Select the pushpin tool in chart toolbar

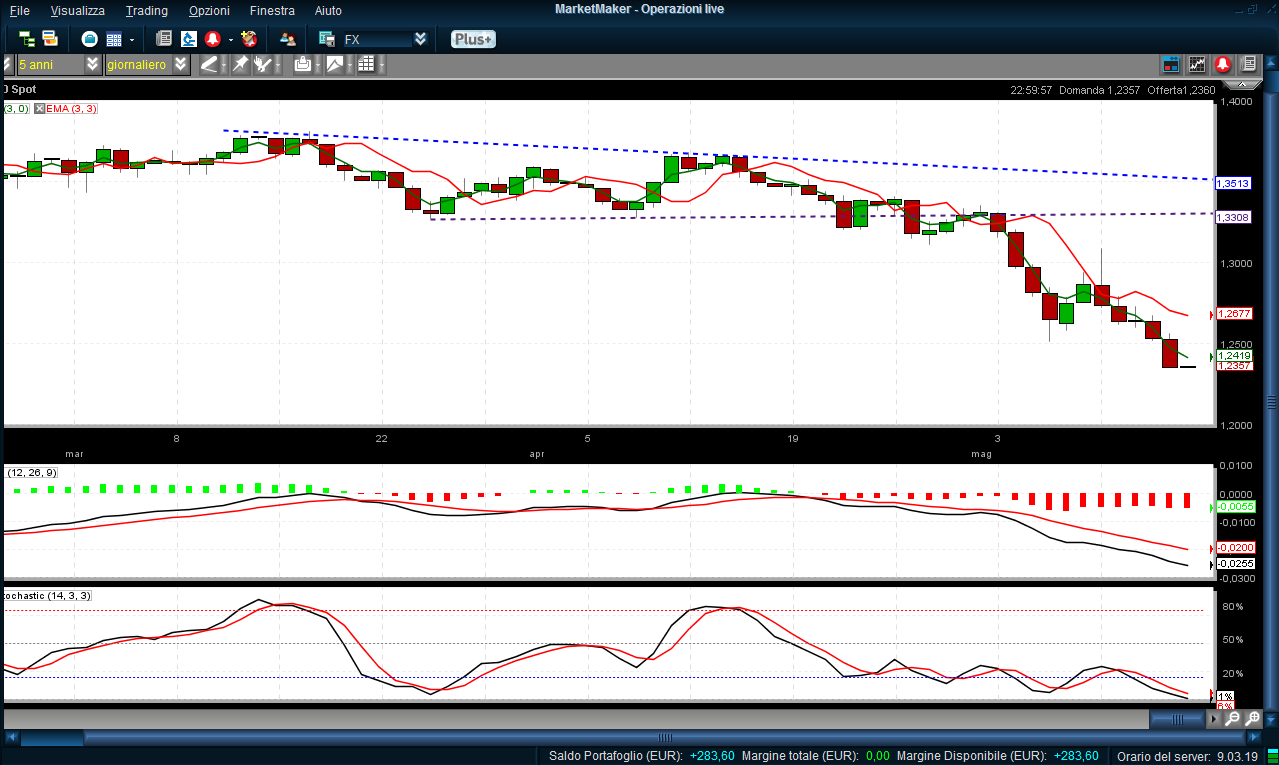(240, 64)
